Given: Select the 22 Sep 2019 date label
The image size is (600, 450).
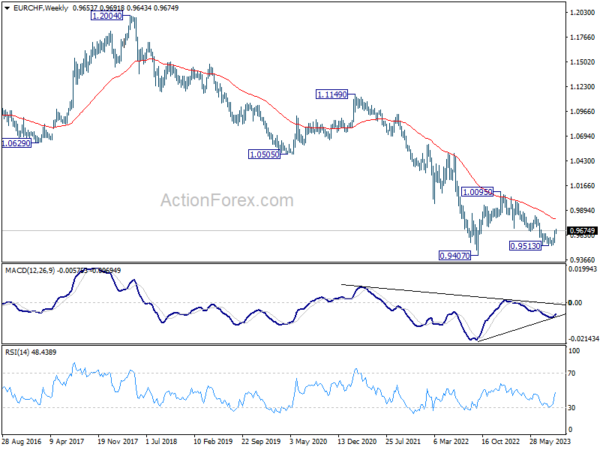Looking at the screenshot, I should (261, 441).
